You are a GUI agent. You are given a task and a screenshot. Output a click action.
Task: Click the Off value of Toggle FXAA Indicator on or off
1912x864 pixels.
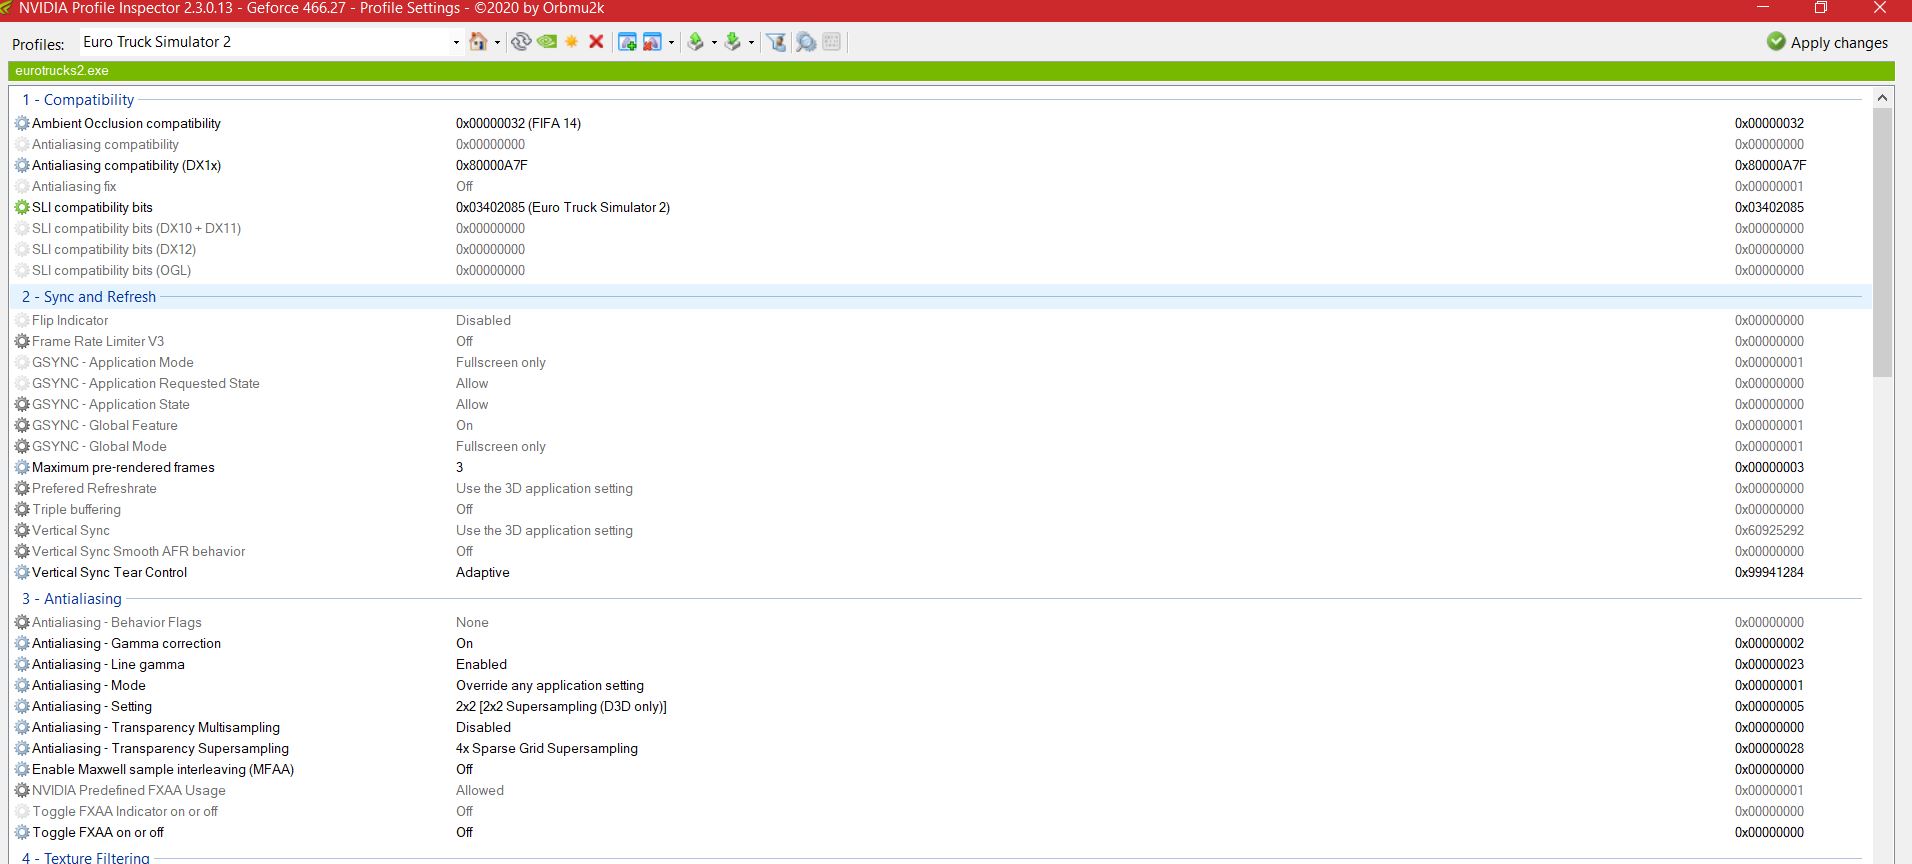pos(465,812)
